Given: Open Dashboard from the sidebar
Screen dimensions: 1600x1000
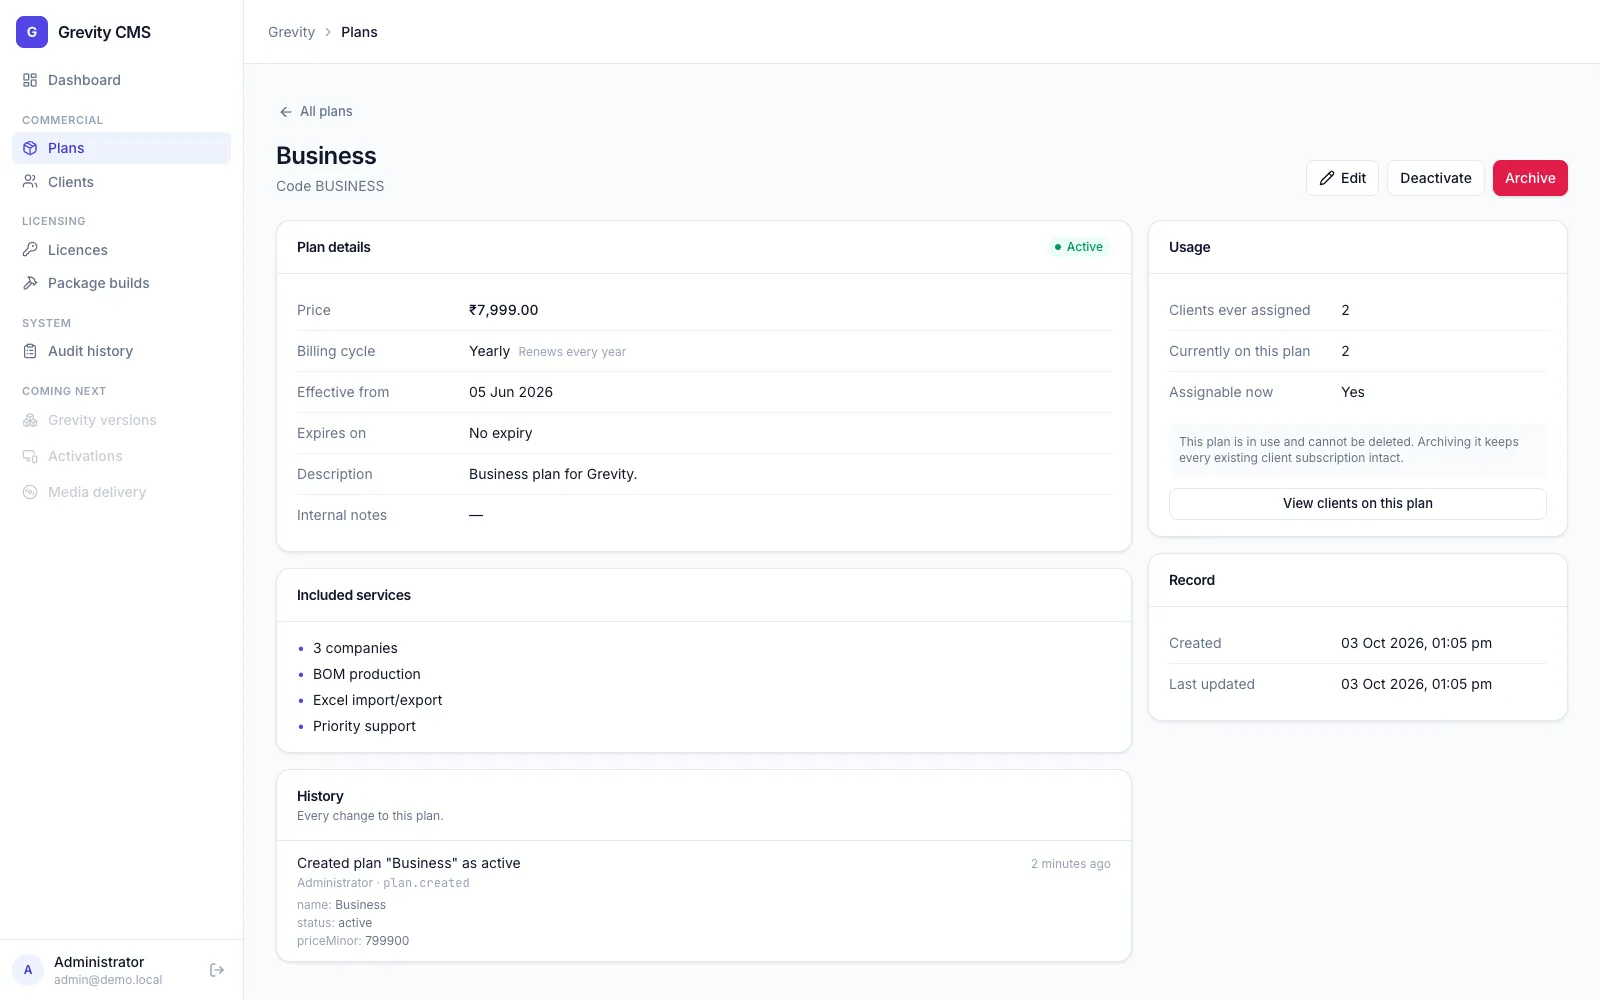Looking at the screenshot, I should [121, 80].
